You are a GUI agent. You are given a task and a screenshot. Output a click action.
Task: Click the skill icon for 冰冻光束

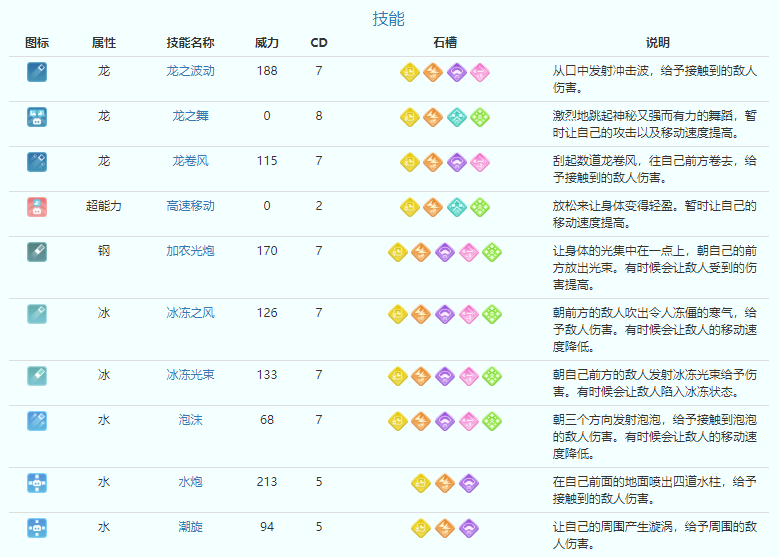(x=37, y=376)
